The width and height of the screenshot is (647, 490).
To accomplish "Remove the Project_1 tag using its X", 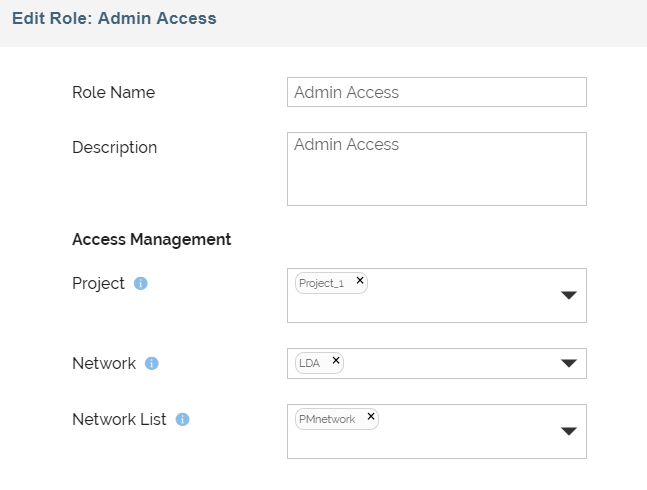I will tap(360, 281).
